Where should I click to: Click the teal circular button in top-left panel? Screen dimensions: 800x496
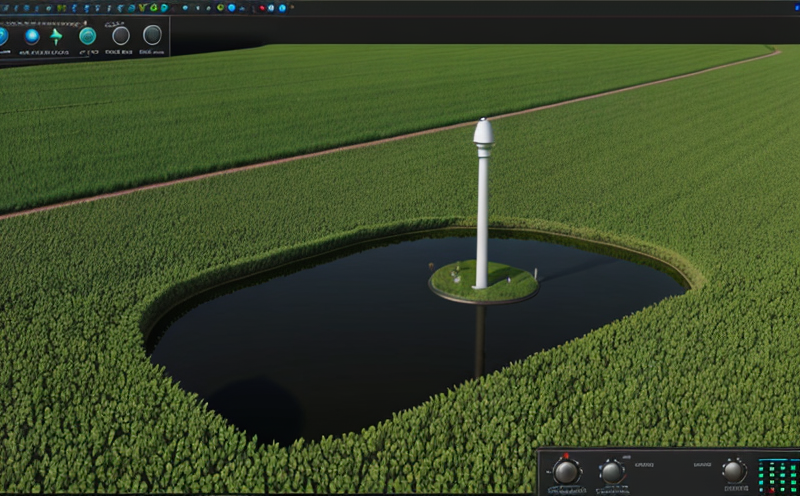pyautogui.click(x=88, y=36)
